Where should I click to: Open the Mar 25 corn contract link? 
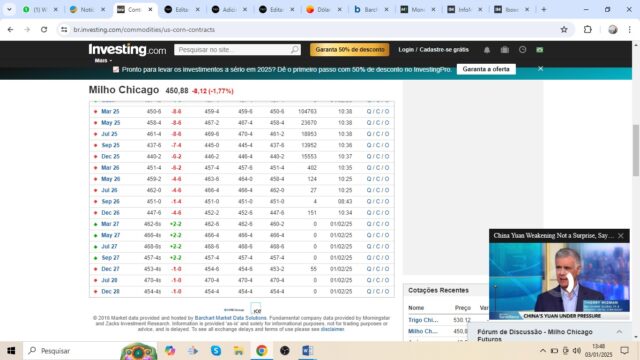tap(110, 111)
